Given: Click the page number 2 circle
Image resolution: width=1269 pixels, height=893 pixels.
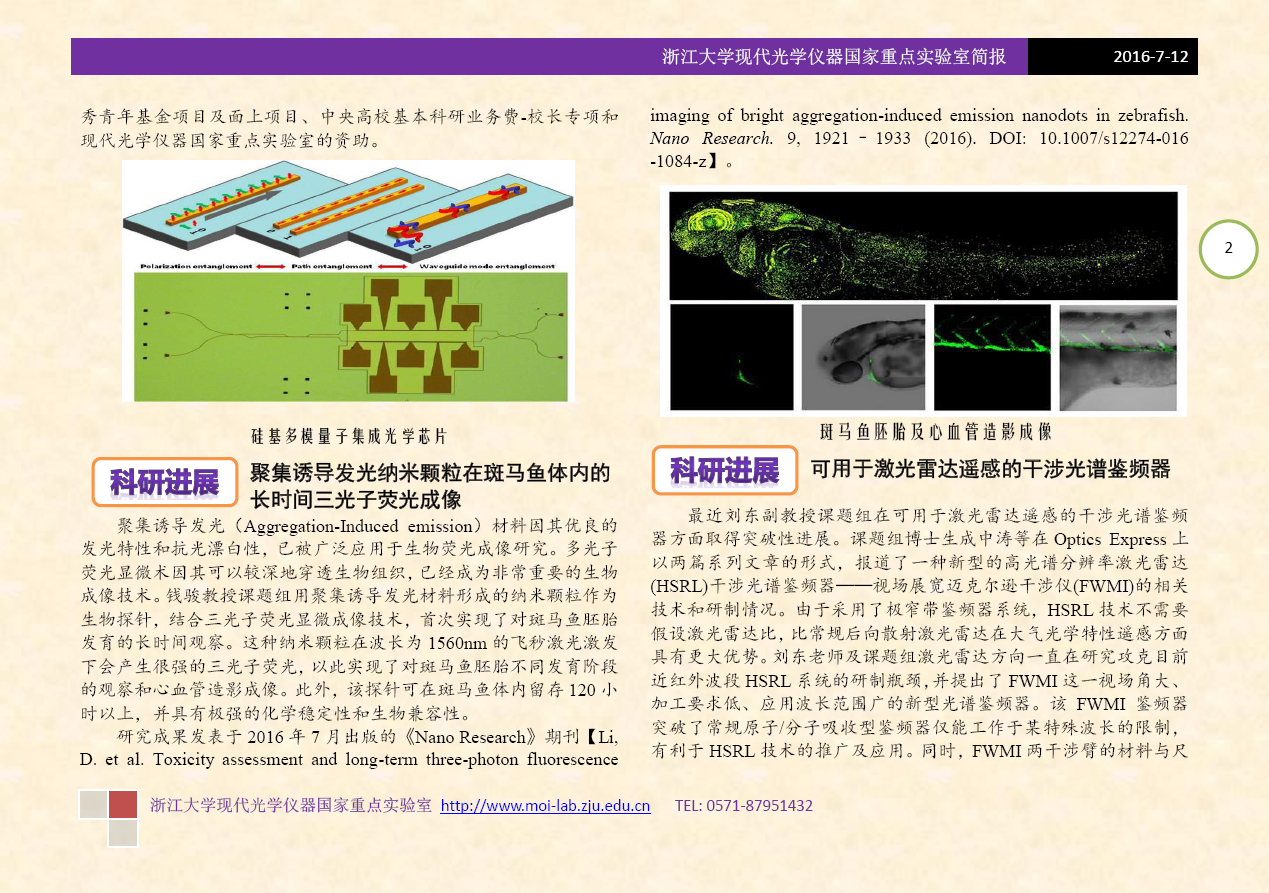Looking at the screenshot, I should pos(1228,249).
